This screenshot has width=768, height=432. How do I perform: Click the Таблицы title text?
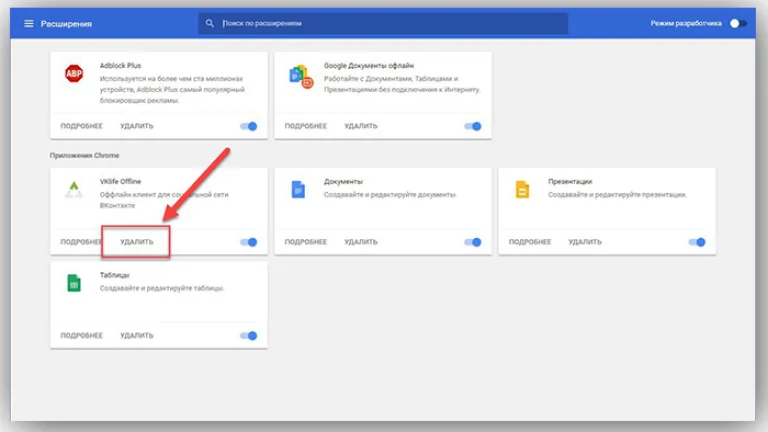[115, 275]
